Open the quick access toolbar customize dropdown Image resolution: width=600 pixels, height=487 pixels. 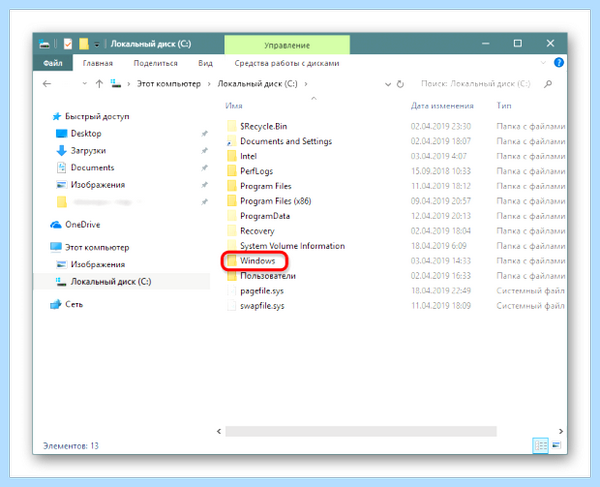[x=97, y=44]
